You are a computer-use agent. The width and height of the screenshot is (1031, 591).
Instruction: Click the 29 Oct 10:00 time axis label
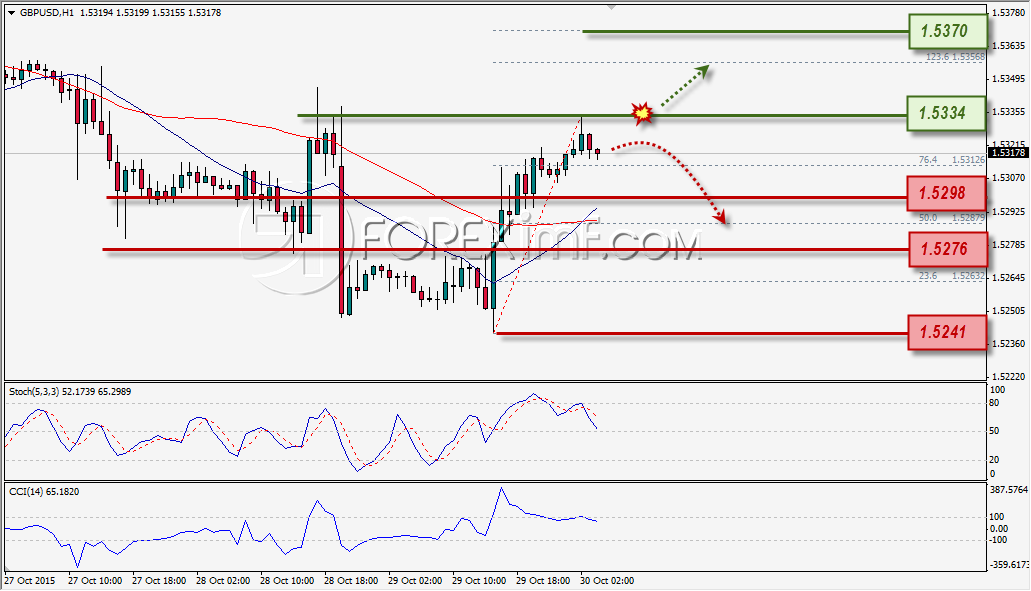coord(479,581)
